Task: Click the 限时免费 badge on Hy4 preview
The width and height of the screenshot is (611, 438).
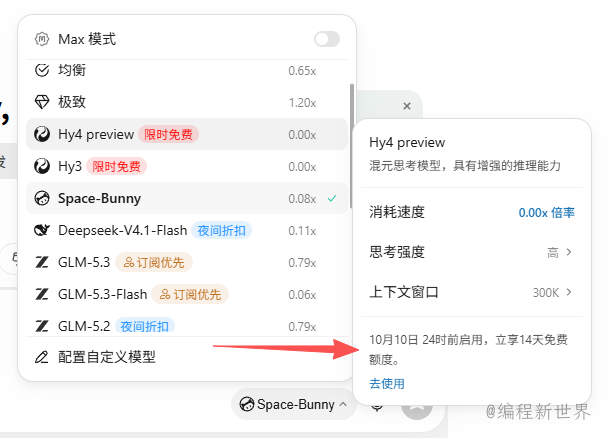Action: tap(168, 134)
